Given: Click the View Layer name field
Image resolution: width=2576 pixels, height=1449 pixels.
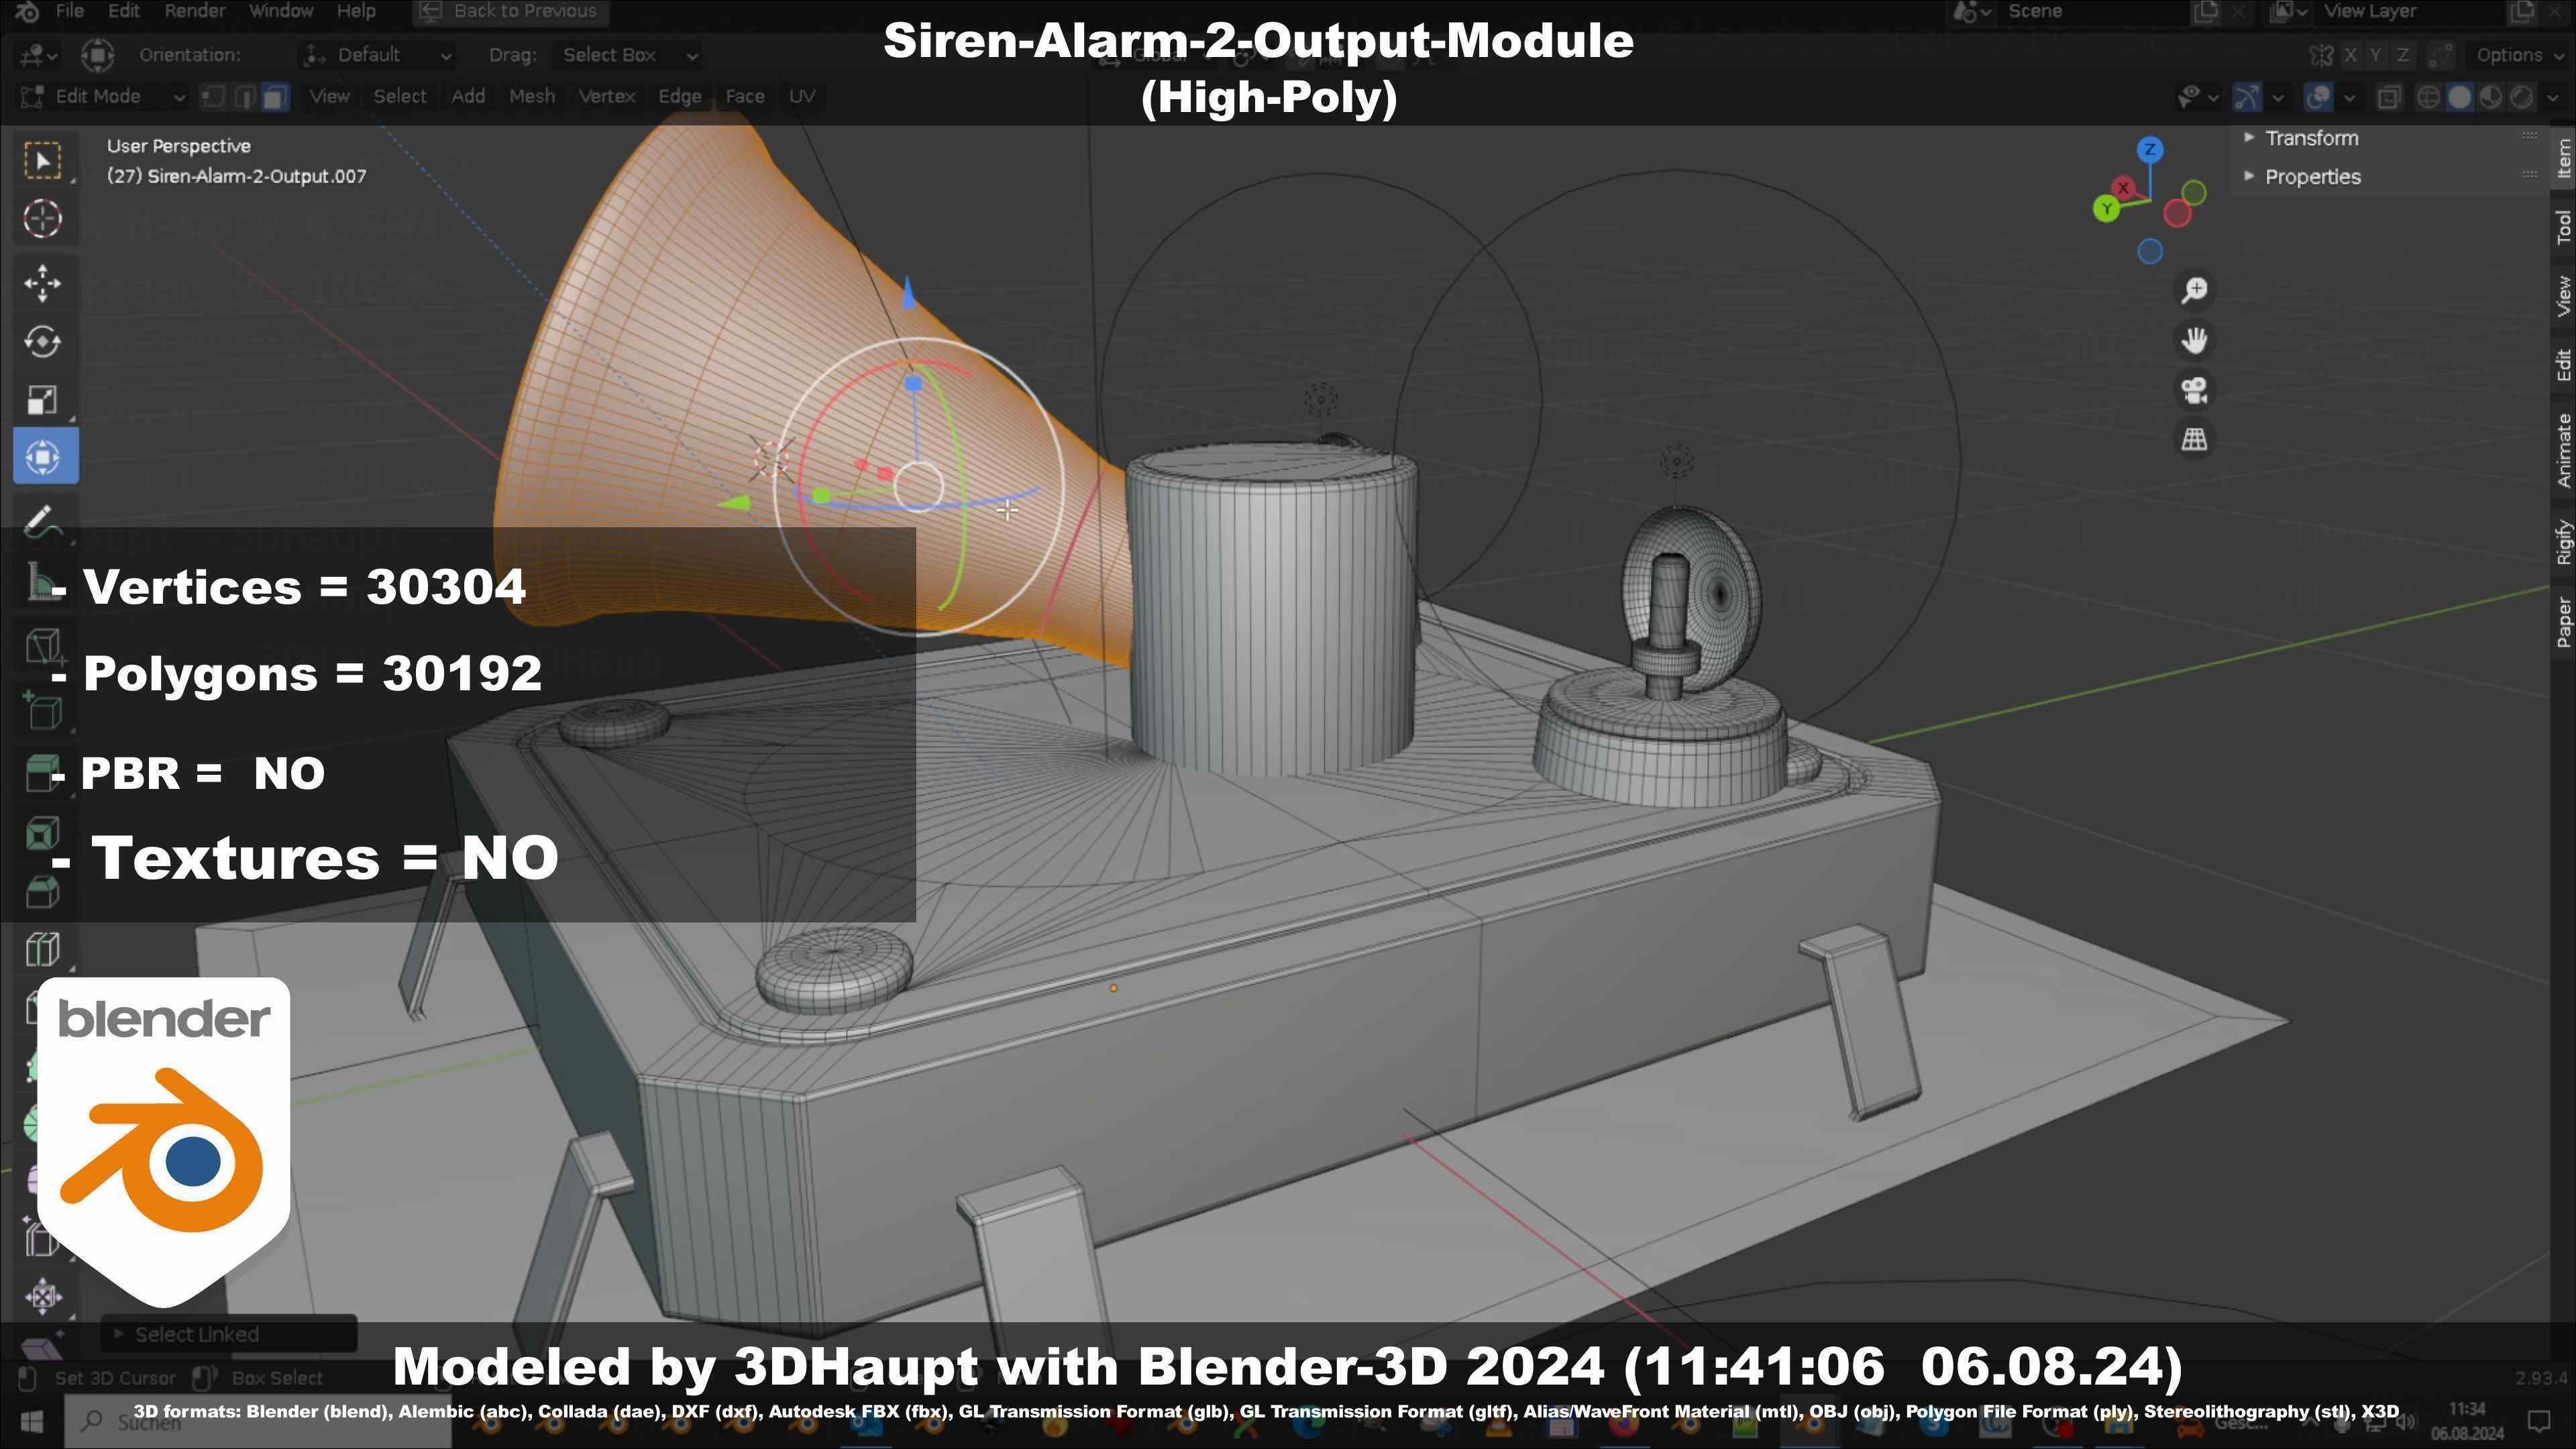Looking at the screenshot, I should [2410, 11].
